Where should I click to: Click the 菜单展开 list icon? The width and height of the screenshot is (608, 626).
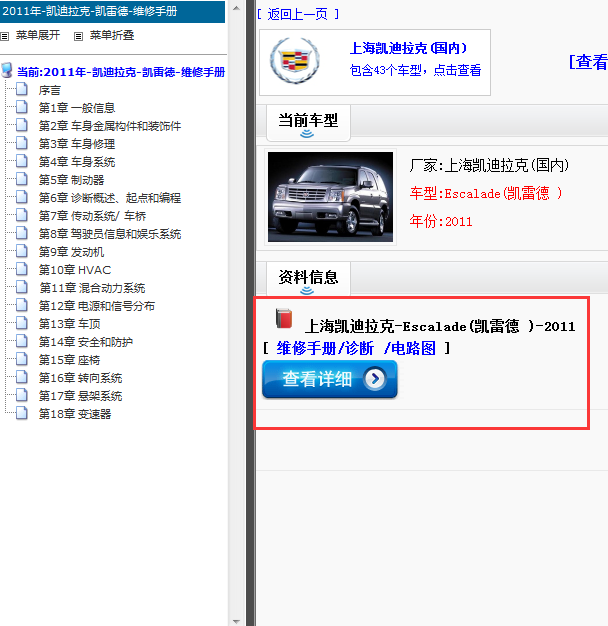coord(4,36)
